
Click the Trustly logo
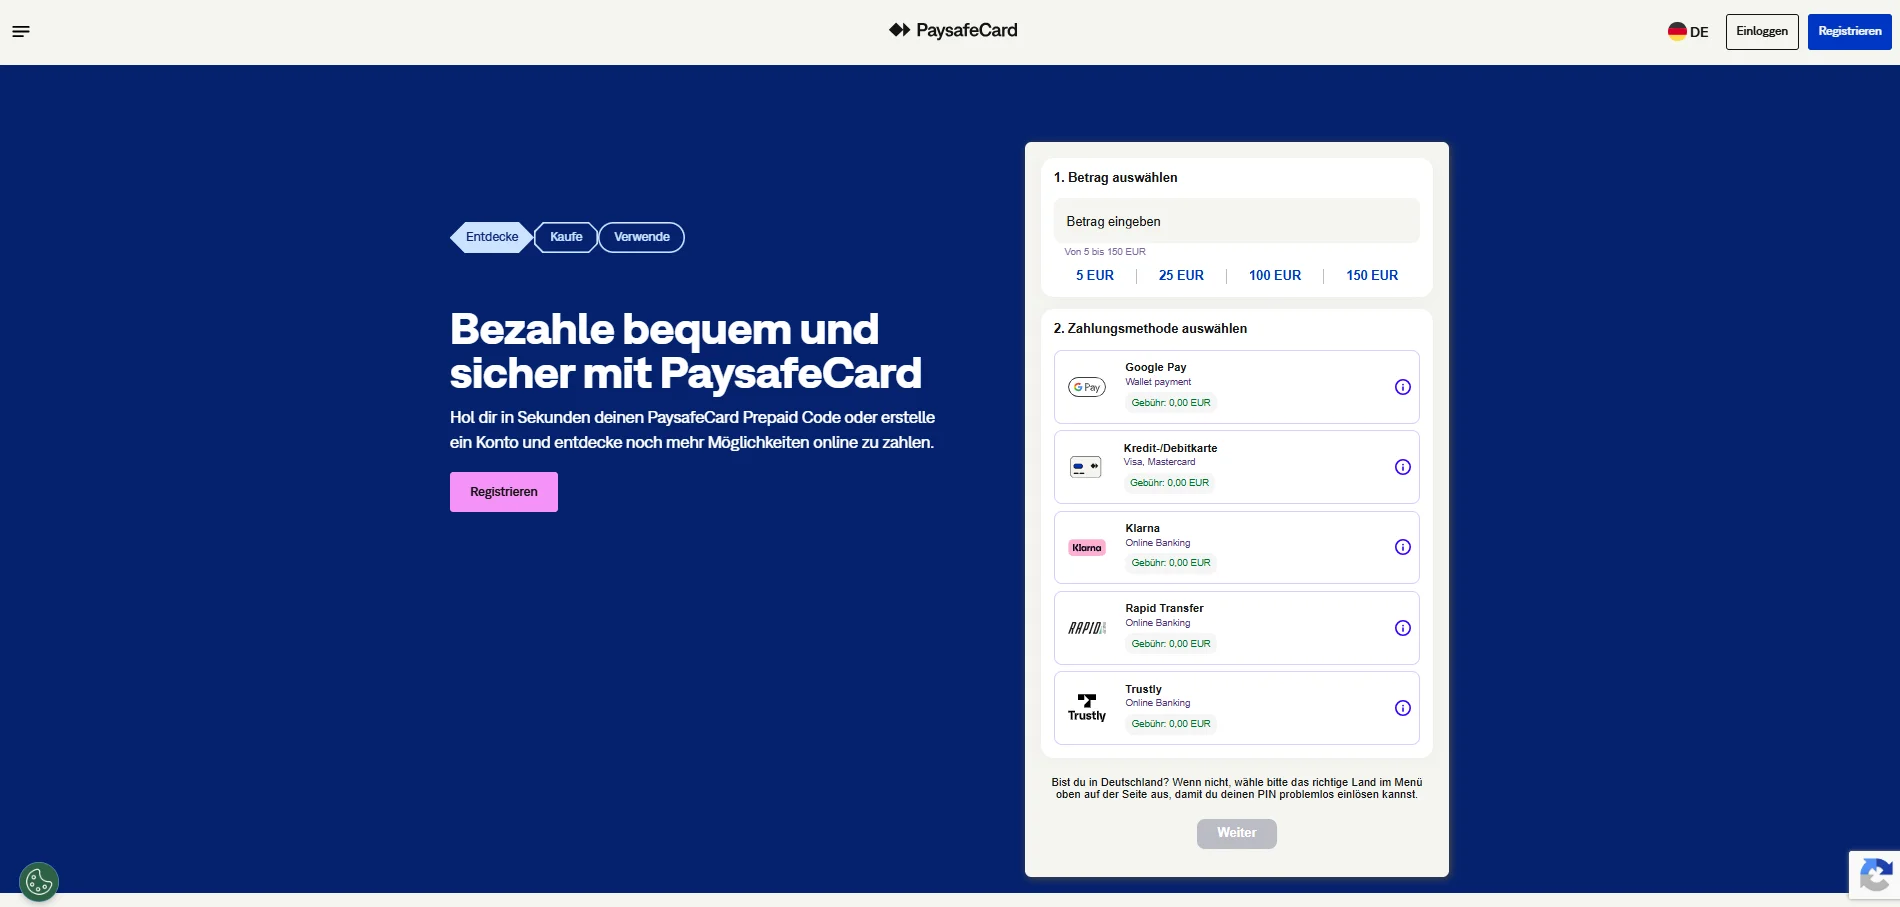[1087, 708]
